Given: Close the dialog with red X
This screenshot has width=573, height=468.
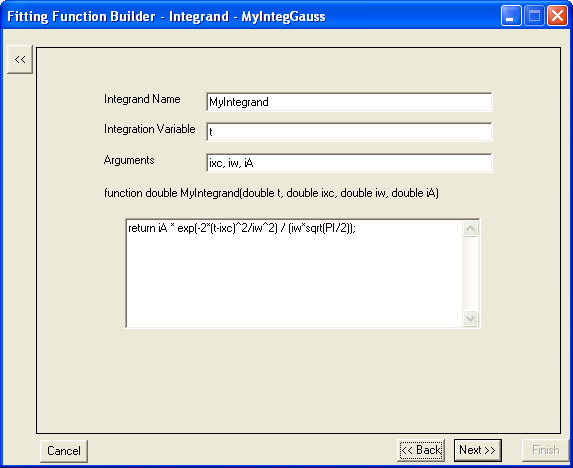Looking at the screenshot, I should coord(557,16).
